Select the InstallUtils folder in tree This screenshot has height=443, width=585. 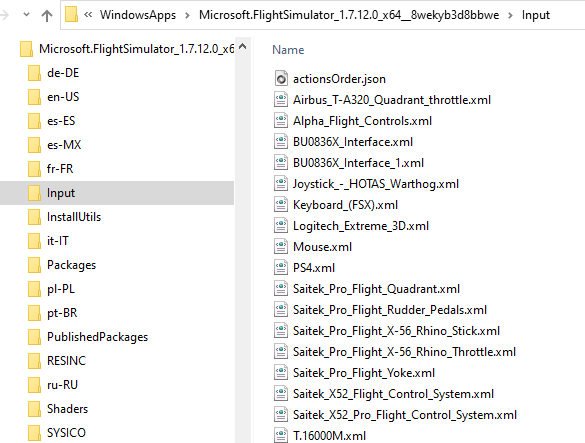click(65, 217)
